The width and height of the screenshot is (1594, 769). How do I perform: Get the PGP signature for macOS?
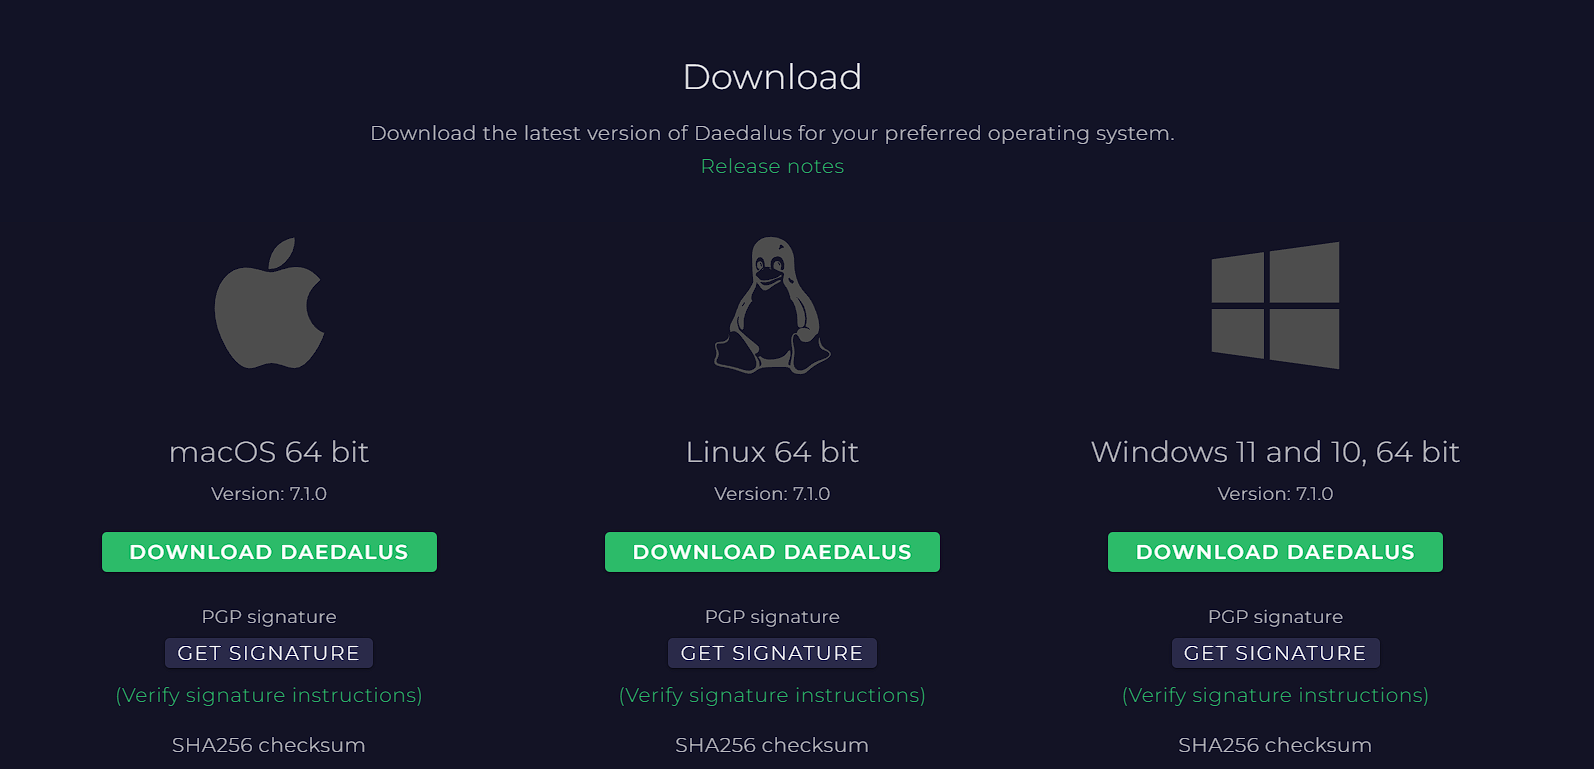pyautogui.click(x=269, y=653)
